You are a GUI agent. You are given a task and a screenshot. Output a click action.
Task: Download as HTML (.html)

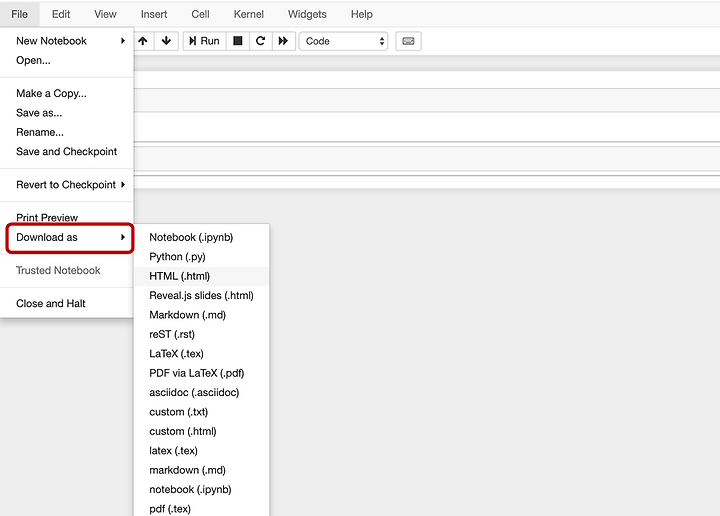pyautogui.click(x=202, y=276)
